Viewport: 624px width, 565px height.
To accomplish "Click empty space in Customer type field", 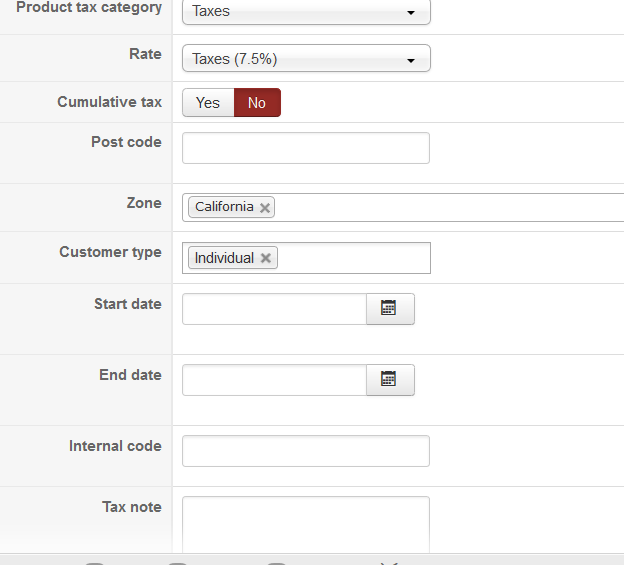I will coord(355,258).
